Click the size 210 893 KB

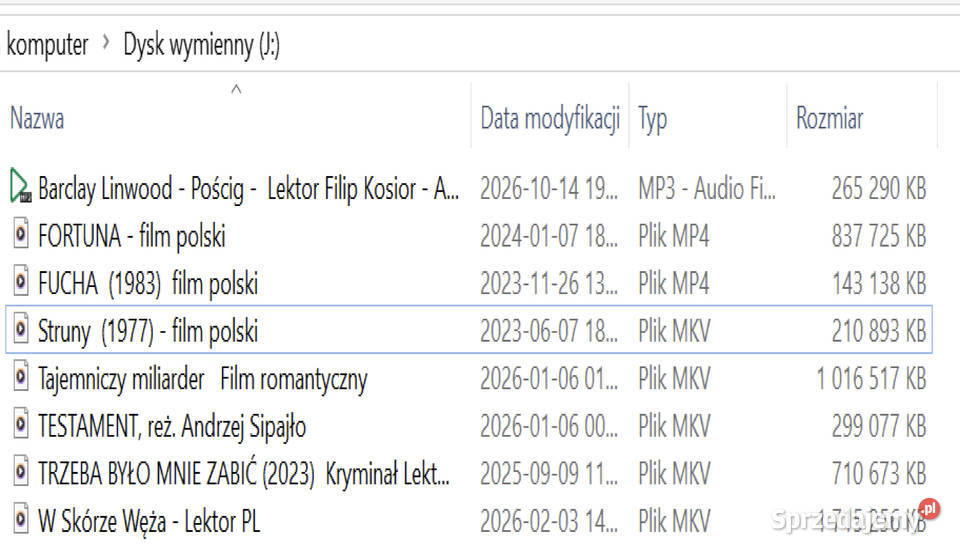coord(879,331)
